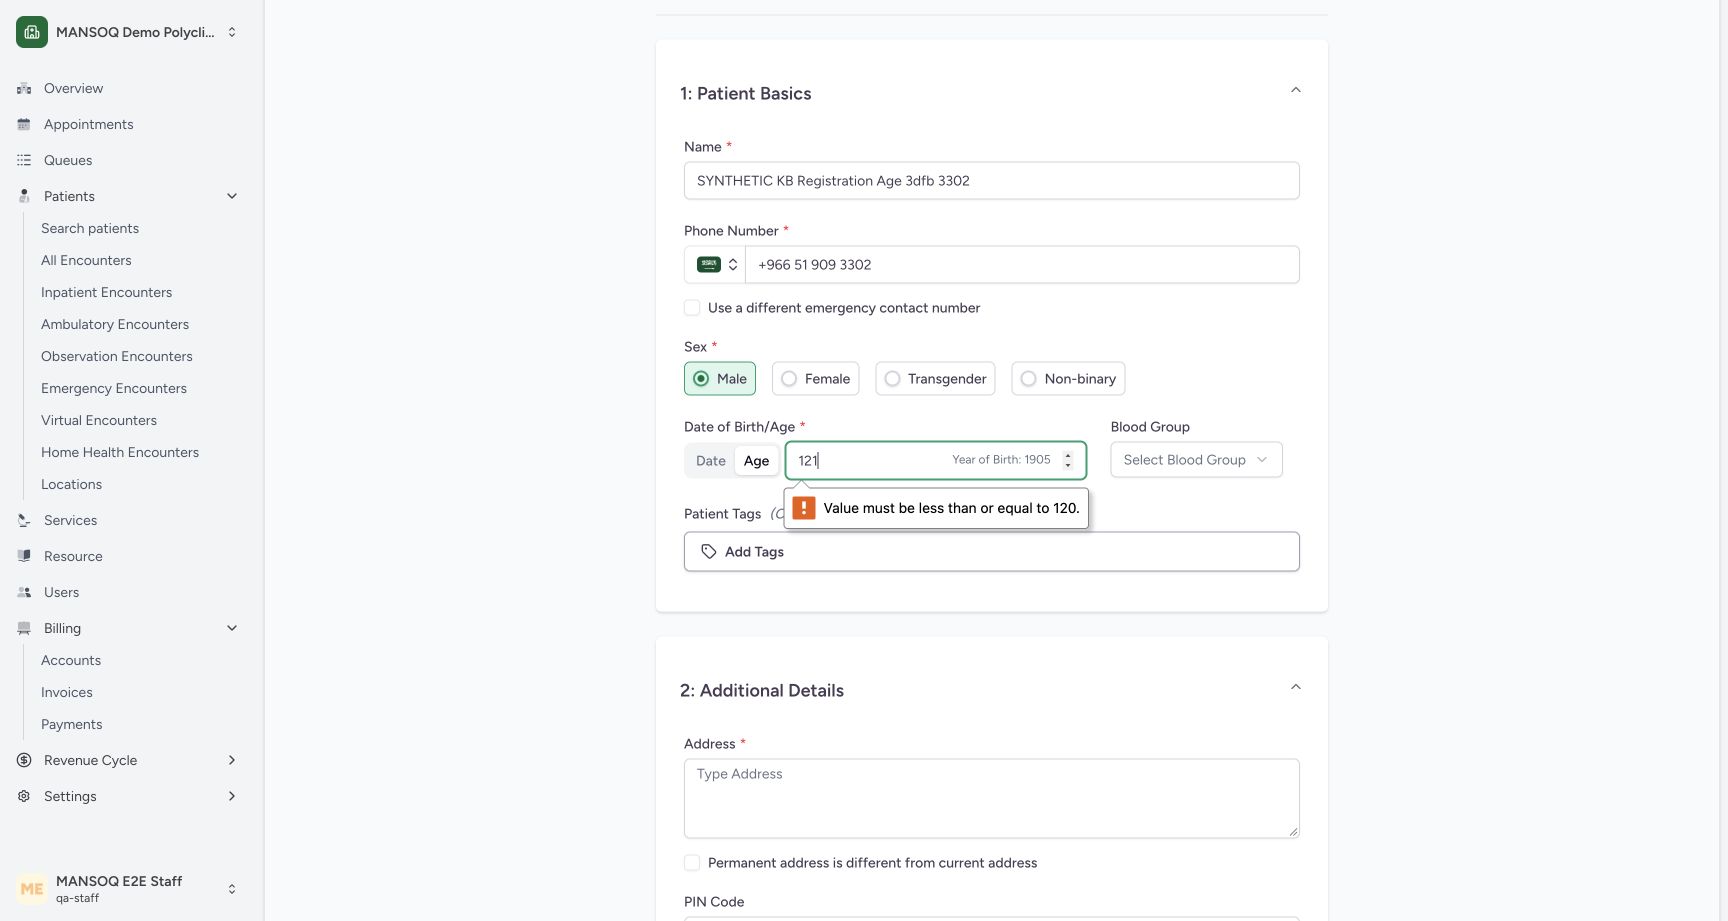
Task: Enable different emergency contact number checkbox
Action: pyautogui.click(x=692, y=308)
